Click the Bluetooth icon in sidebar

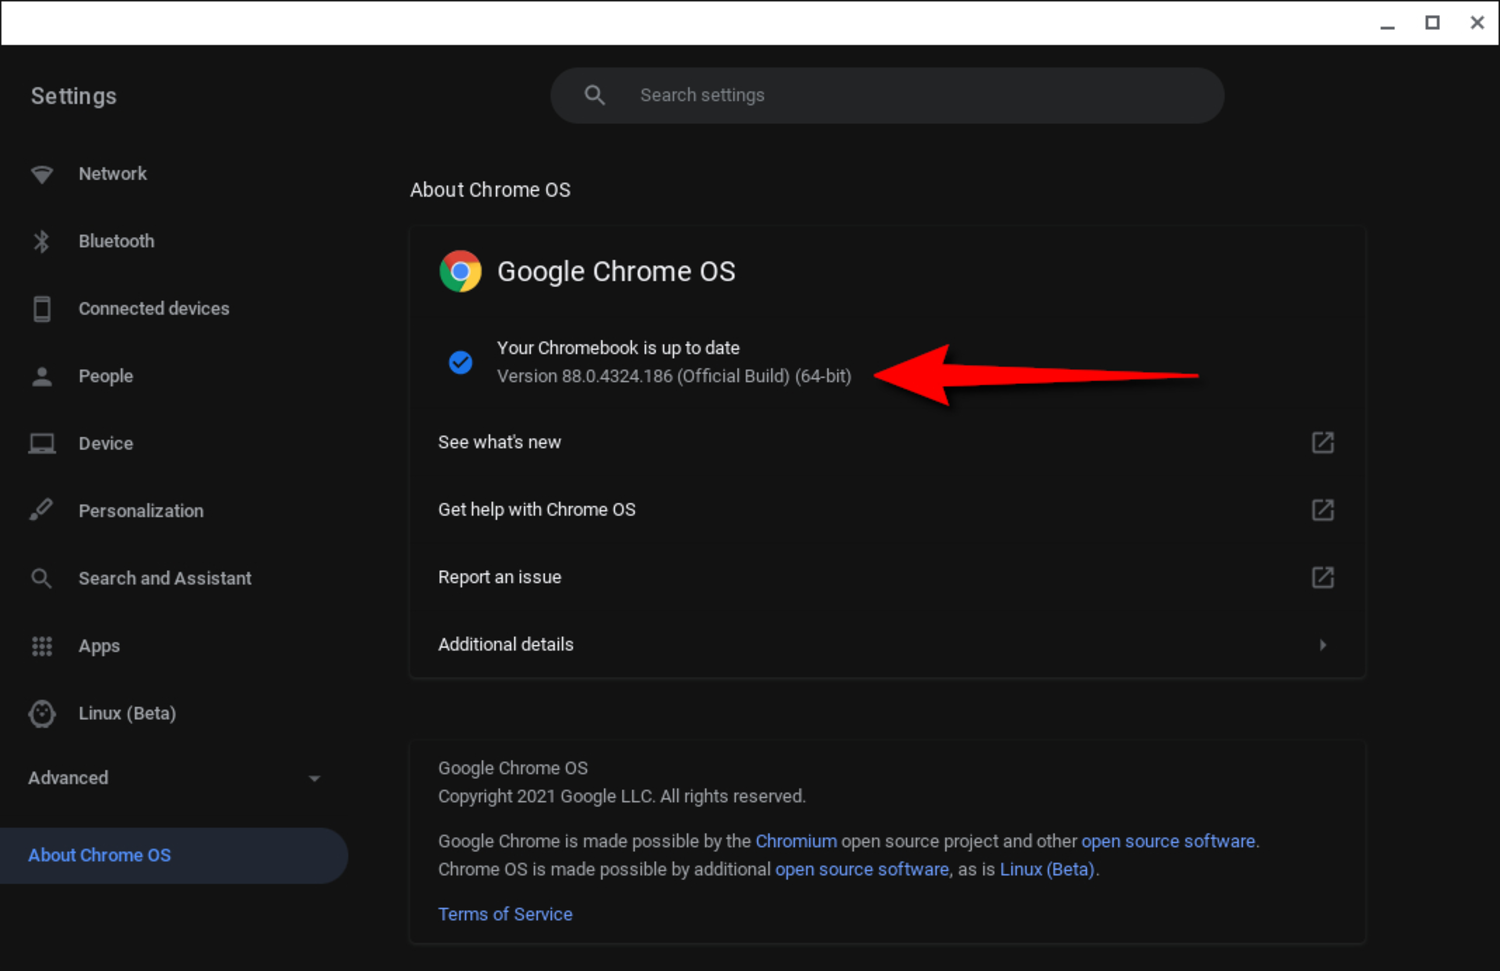42,241
